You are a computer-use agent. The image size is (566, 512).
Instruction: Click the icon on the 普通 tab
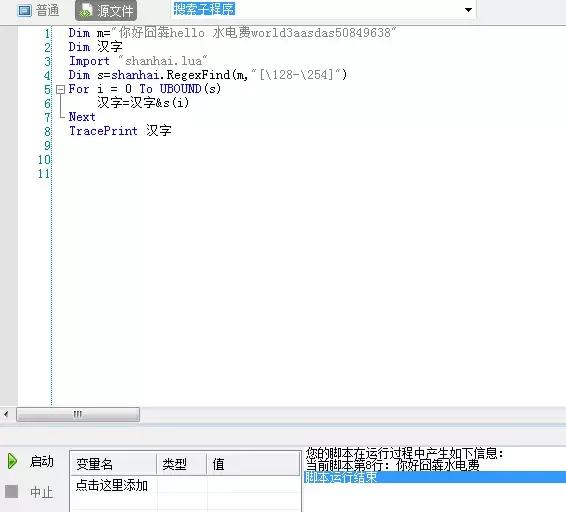[25, 10]
